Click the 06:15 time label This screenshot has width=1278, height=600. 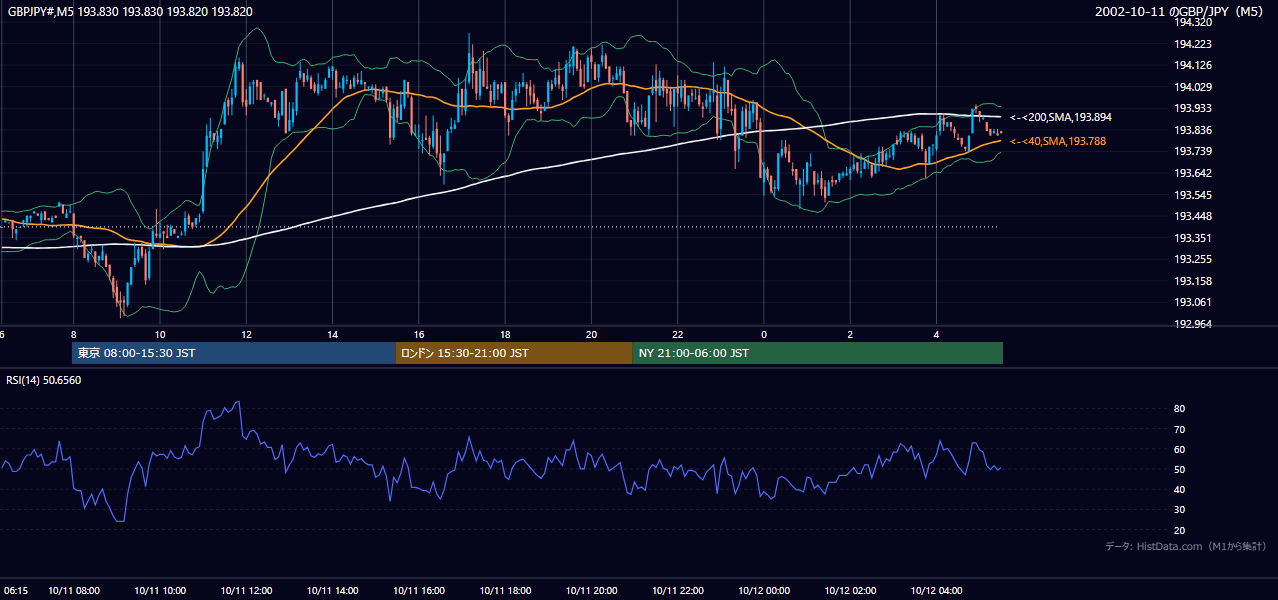point(14,591)
